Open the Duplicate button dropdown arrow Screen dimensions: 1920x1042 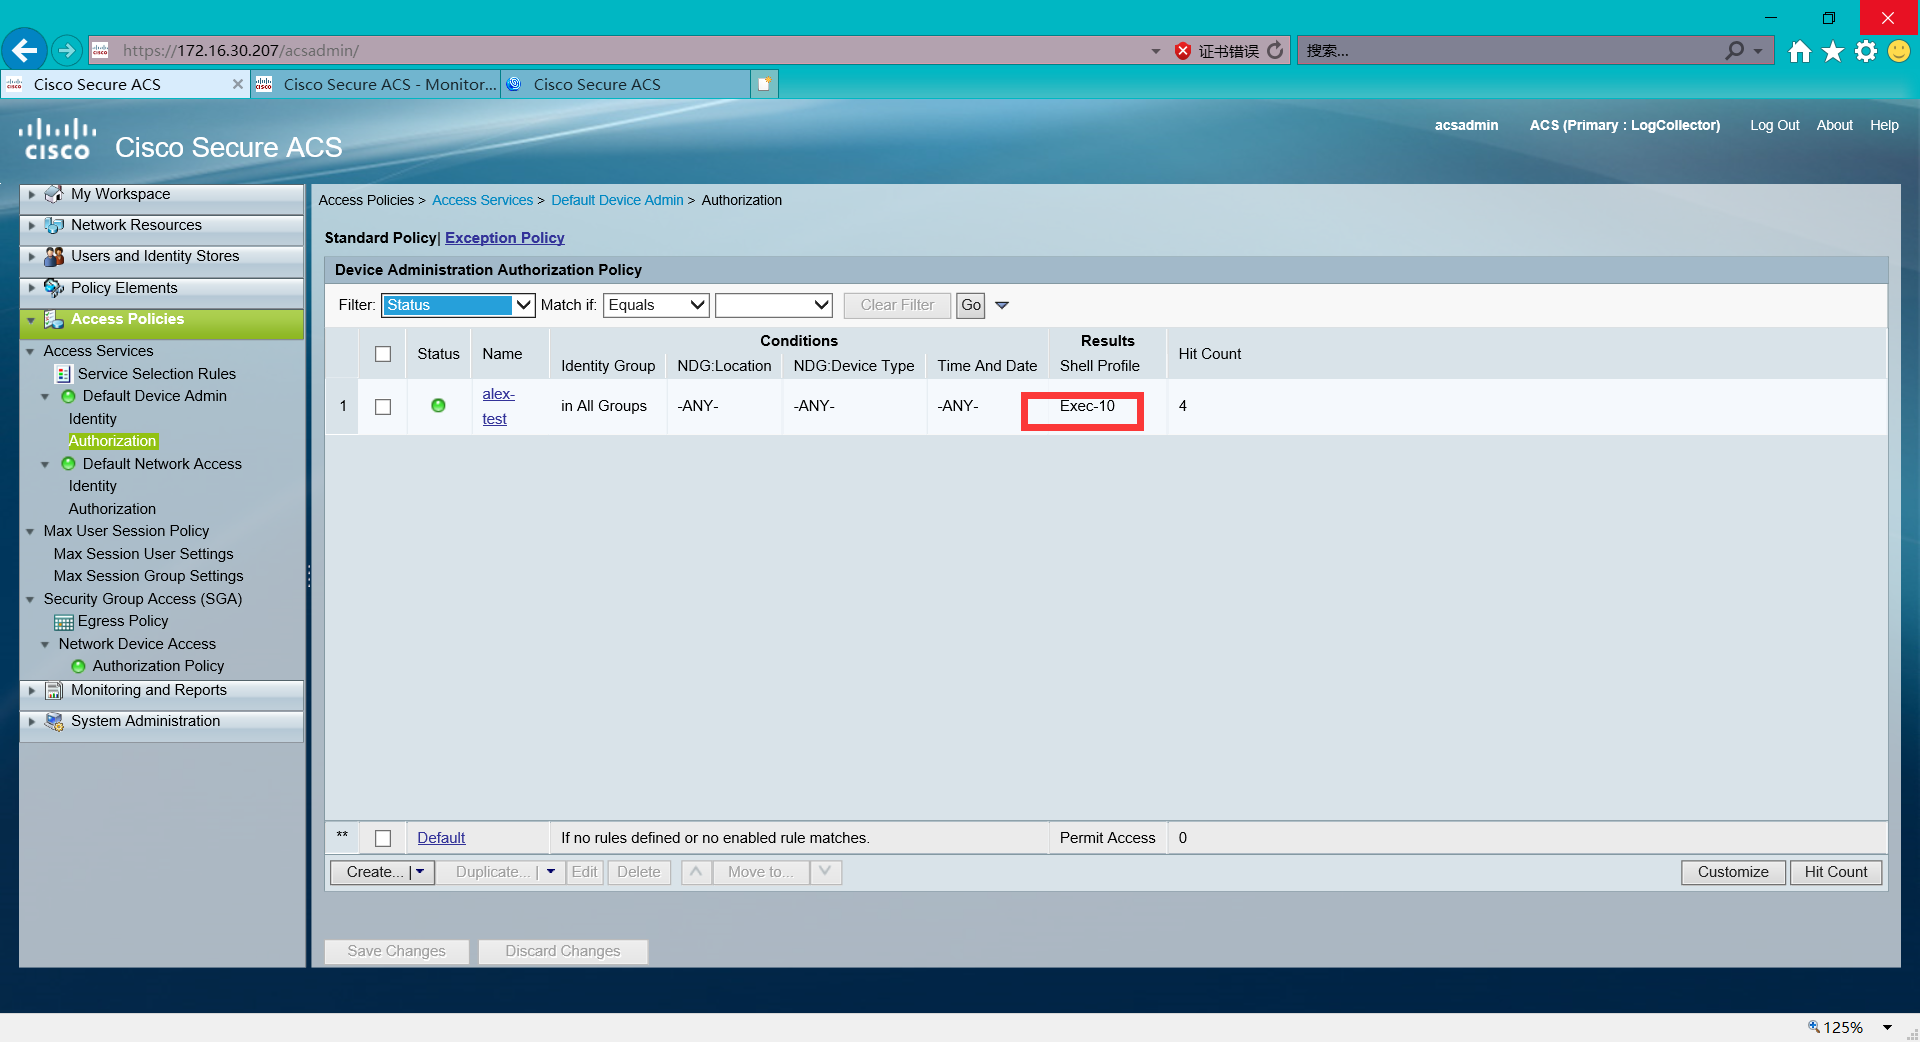(550, 872)
